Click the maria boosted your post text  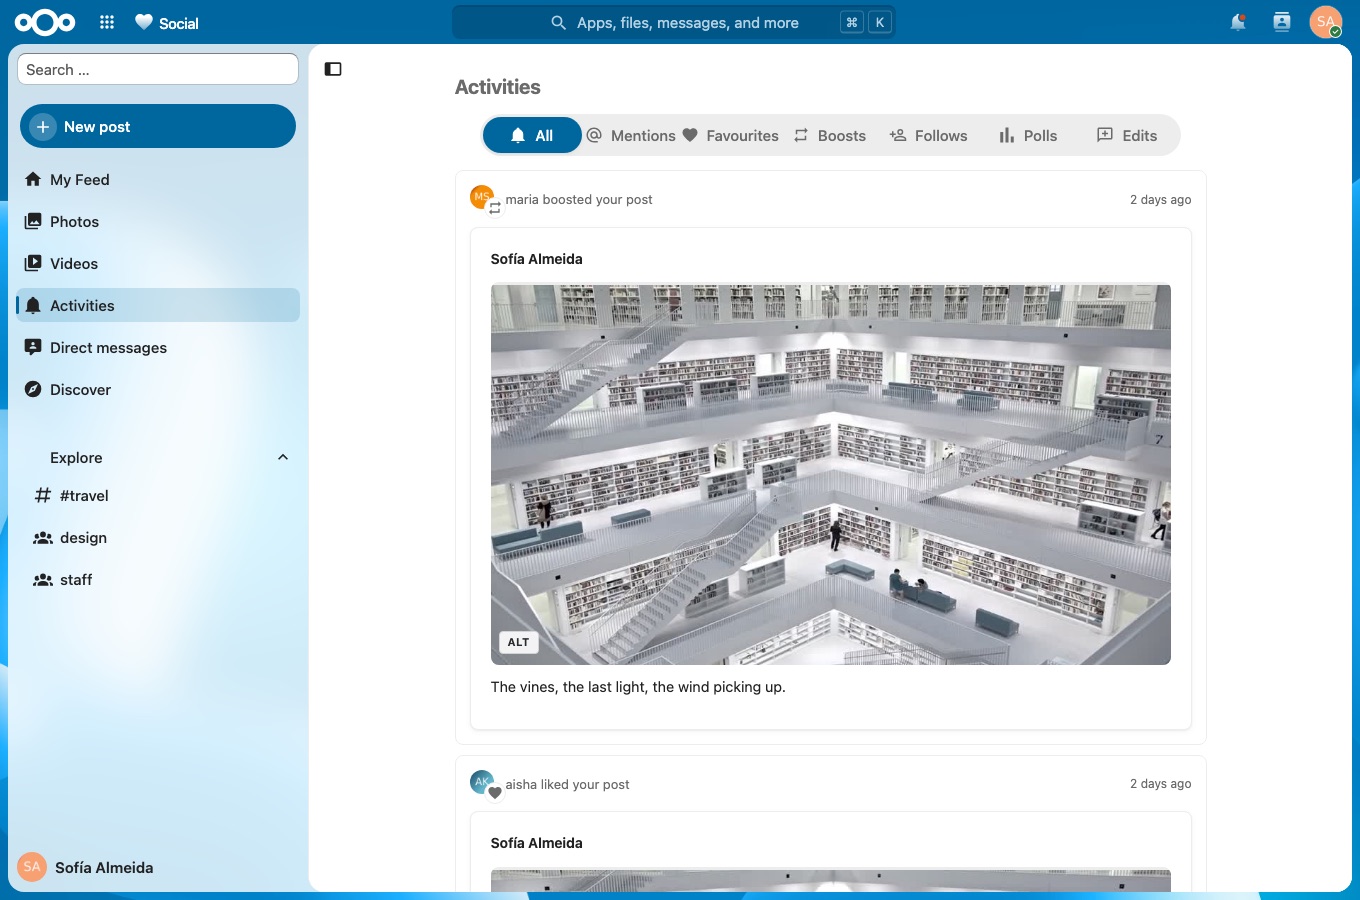(579, 200)
